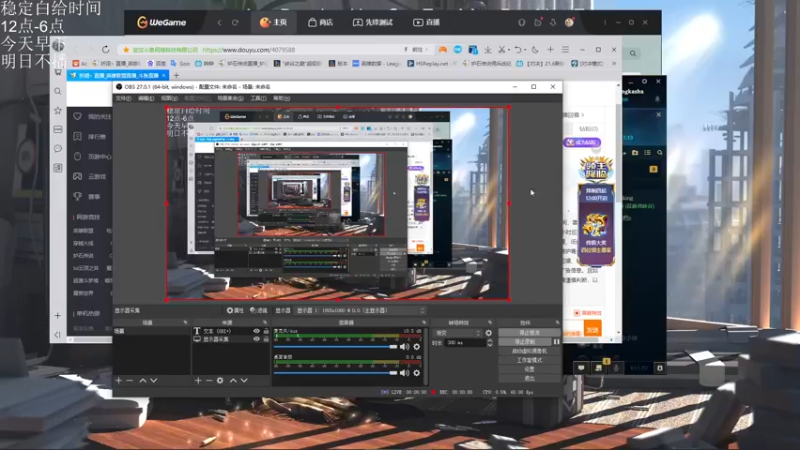
Task: Click favorites star in browser left sidebar
Action: pos(58,110)
